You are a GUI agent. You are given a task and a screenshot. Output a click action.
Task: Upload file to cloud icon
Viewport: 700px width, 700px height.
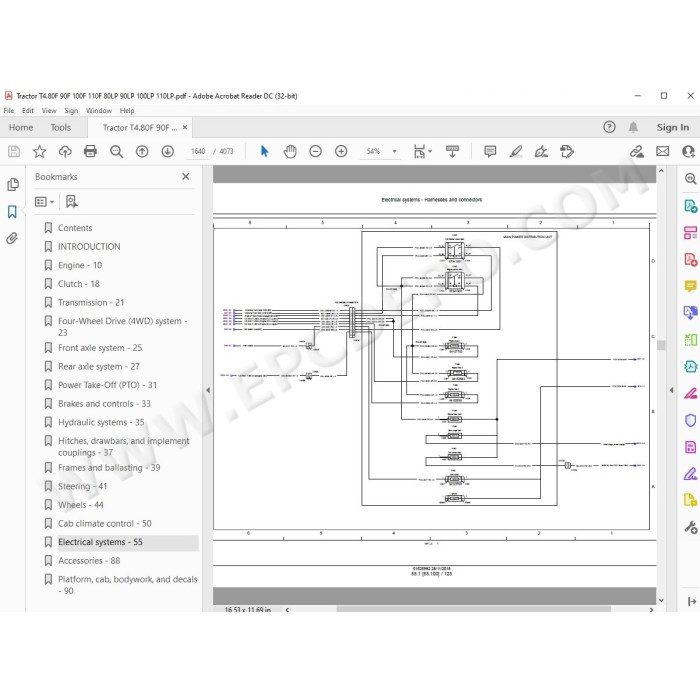click(x=65, y=152)
